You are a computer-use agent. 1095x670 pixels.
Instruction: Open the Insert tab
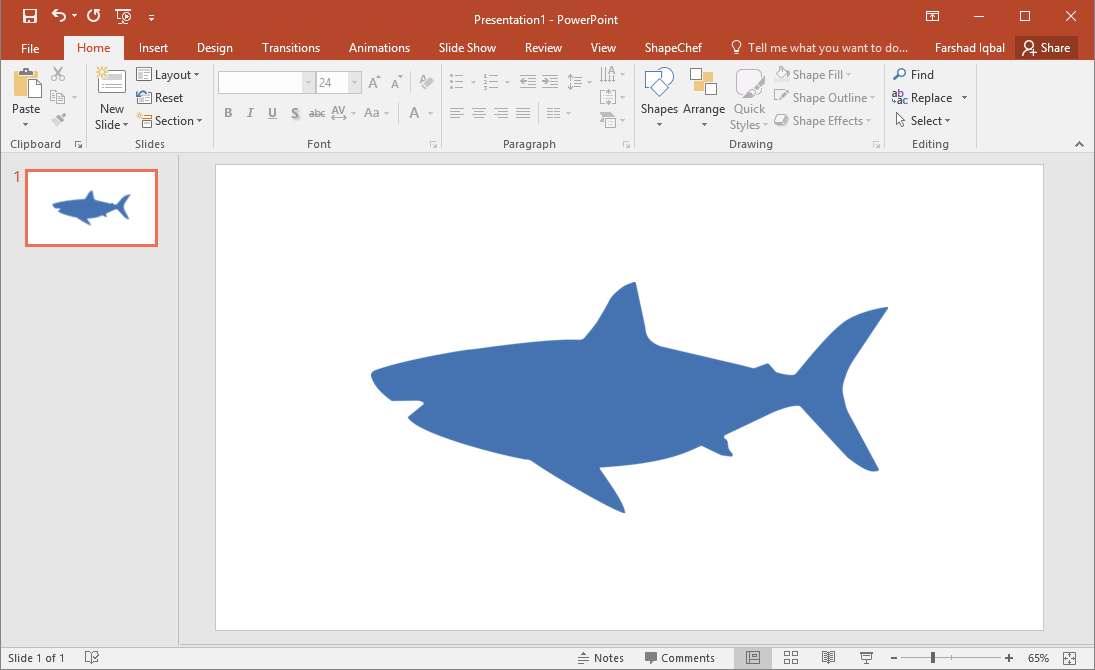tap(153, 48)
